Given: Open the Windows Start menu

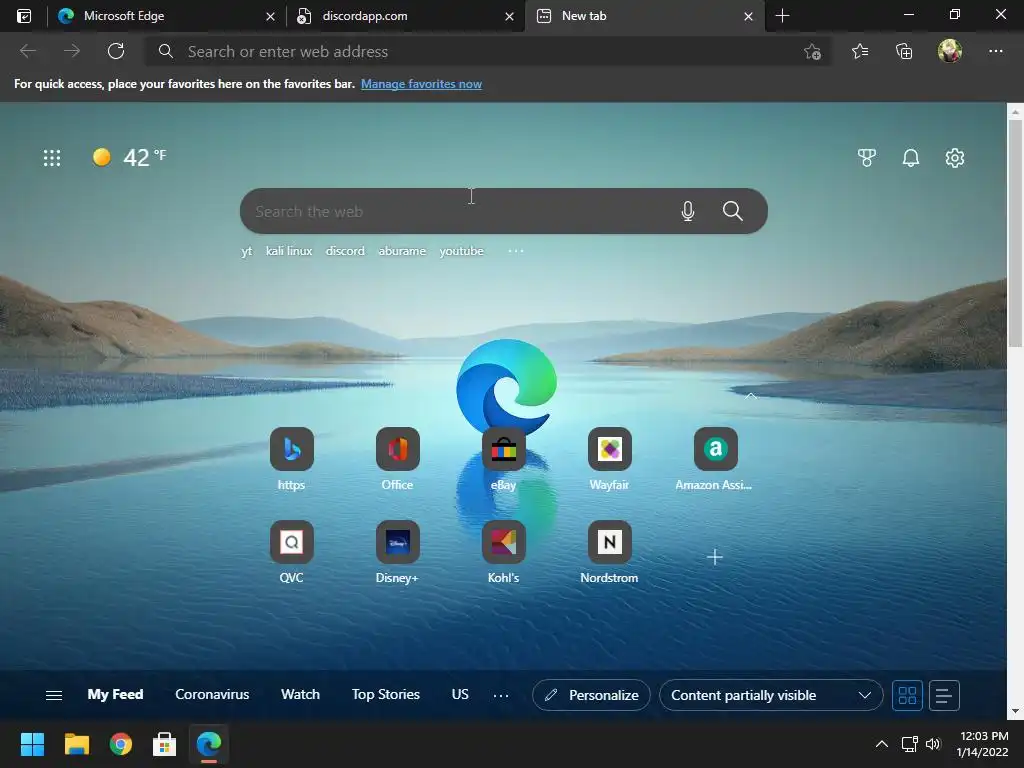Looking at the screenshot, I should 32,744.
